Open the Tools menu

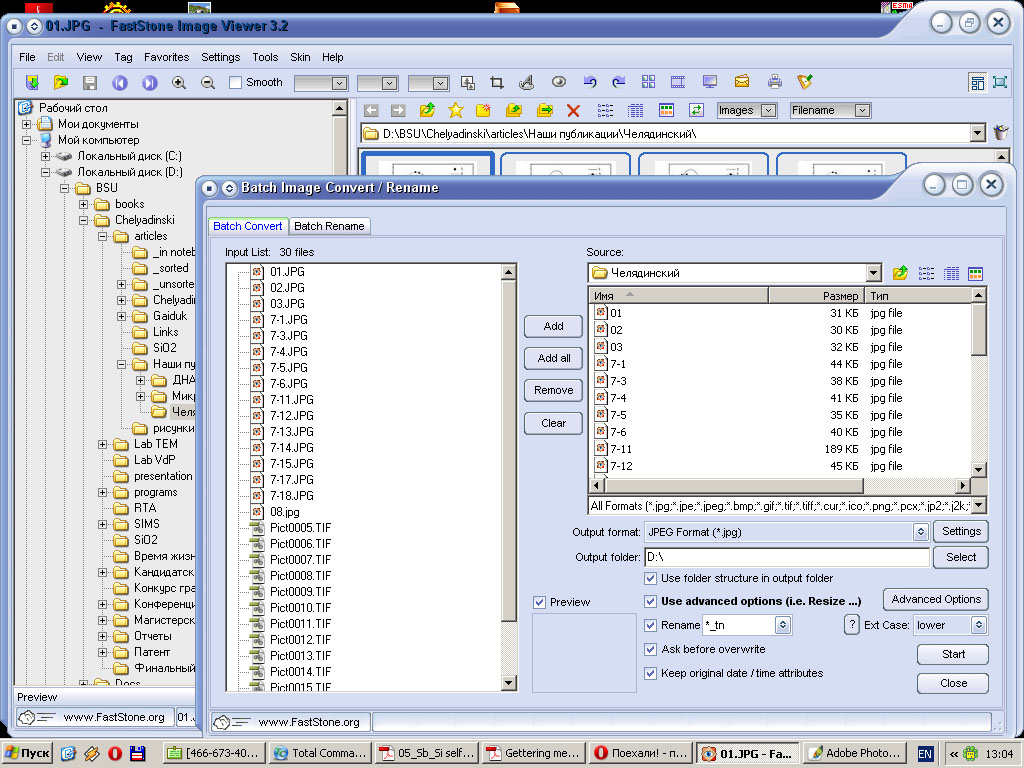[x=265, y=57]
